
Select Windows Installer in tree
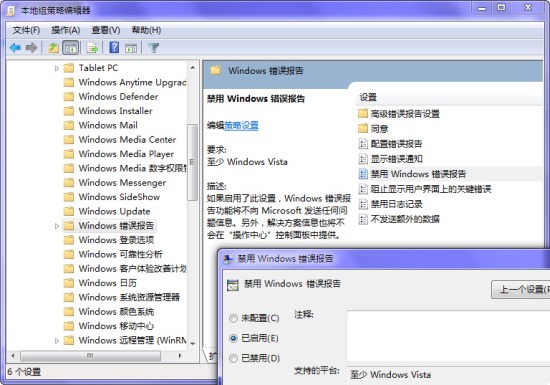[115, 111]
